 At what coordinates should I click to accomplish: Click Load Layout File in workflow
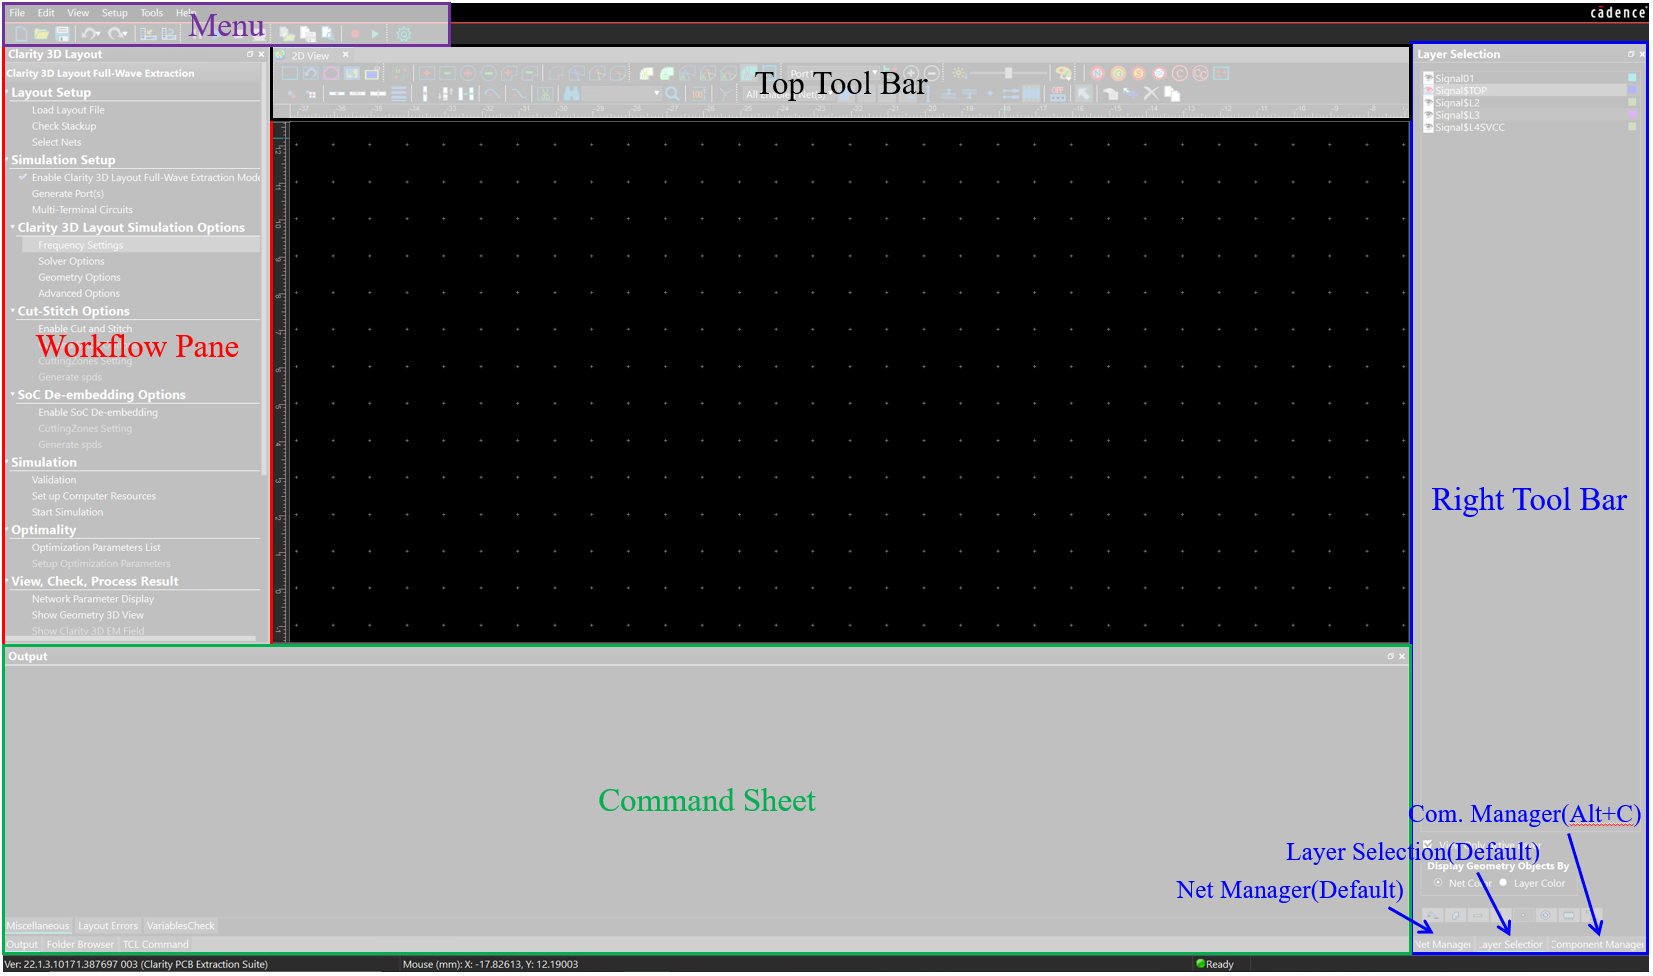click(x=68, y=110)
